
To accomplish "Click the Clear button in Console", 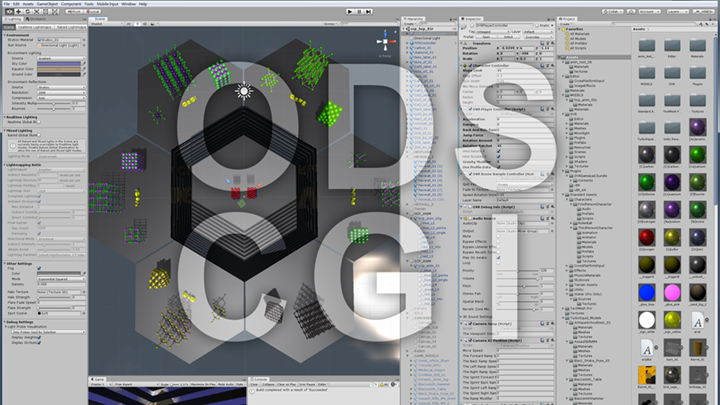I will coord(255,384).
